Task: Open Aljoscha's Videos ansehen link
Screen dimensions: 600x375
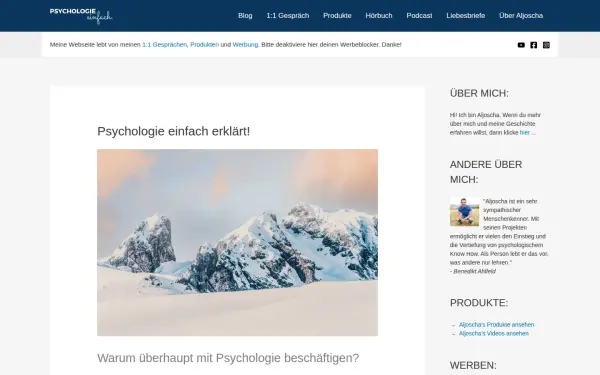Action: [494, 333]
